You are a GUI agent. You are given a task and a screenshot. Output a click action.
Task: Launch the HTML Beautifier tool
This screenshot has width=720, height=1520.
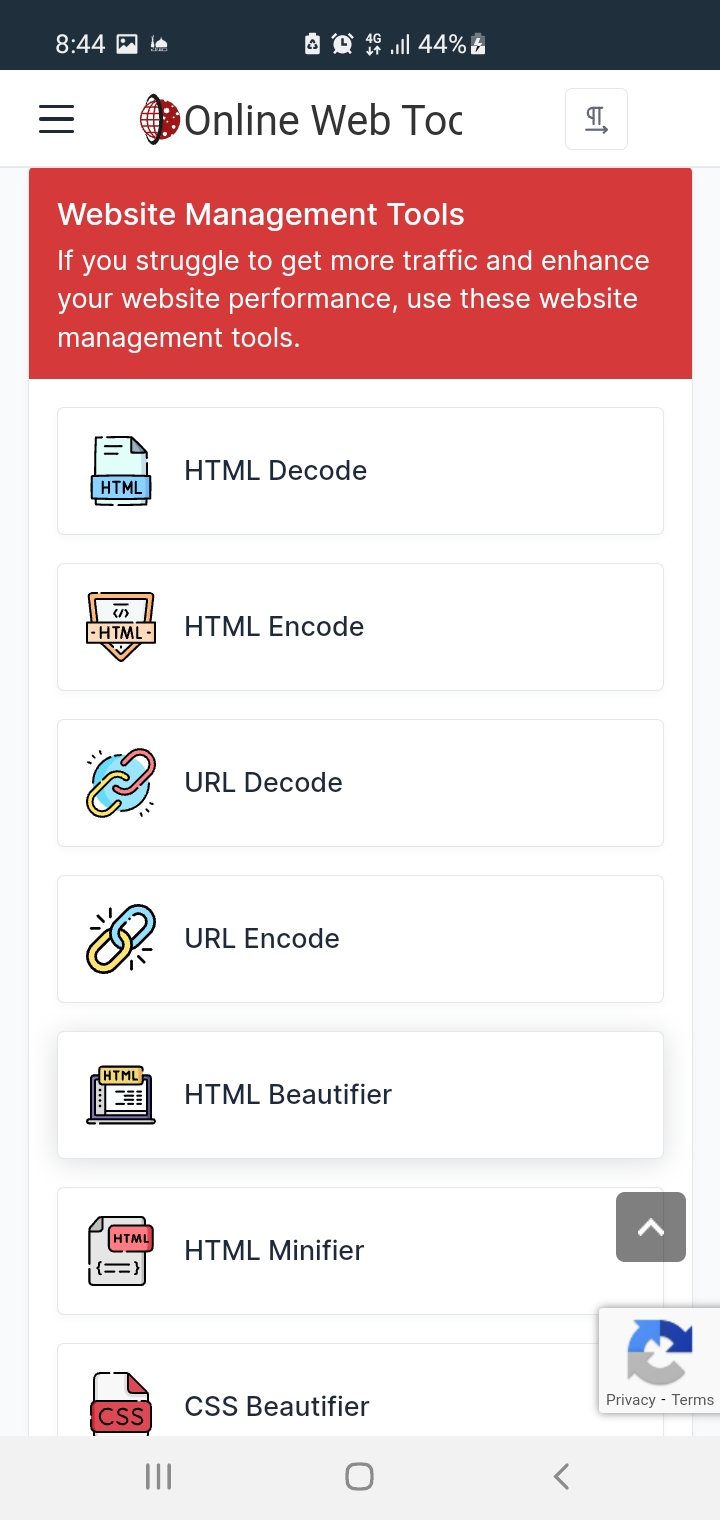click(x=288, y=1095)
